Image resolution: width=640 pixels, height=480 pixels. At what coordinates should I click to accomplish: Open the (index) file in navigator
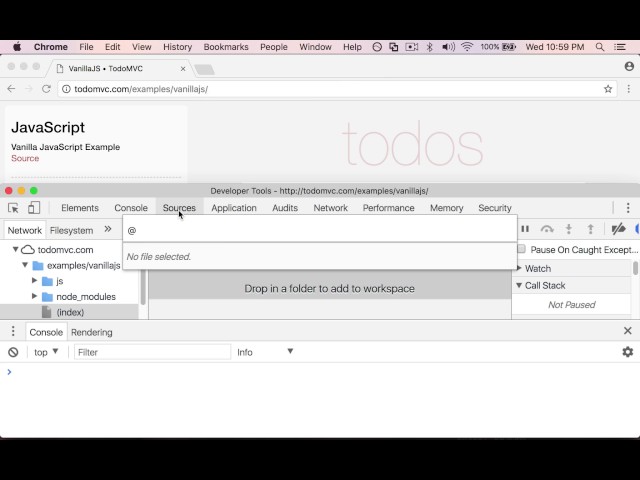(69, 312)
